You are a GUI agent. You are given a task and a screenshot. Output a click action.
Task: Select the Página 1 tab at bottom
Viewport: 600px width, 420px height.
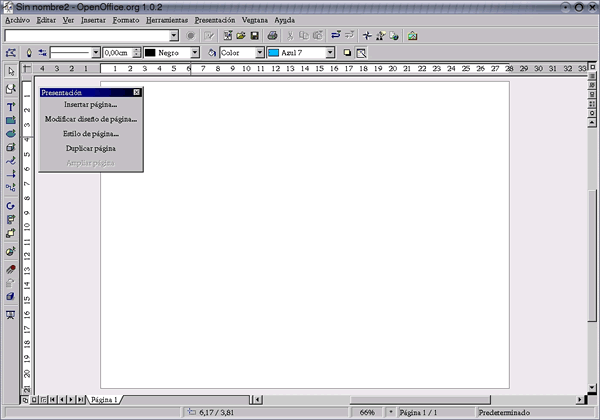pos(105,399)
